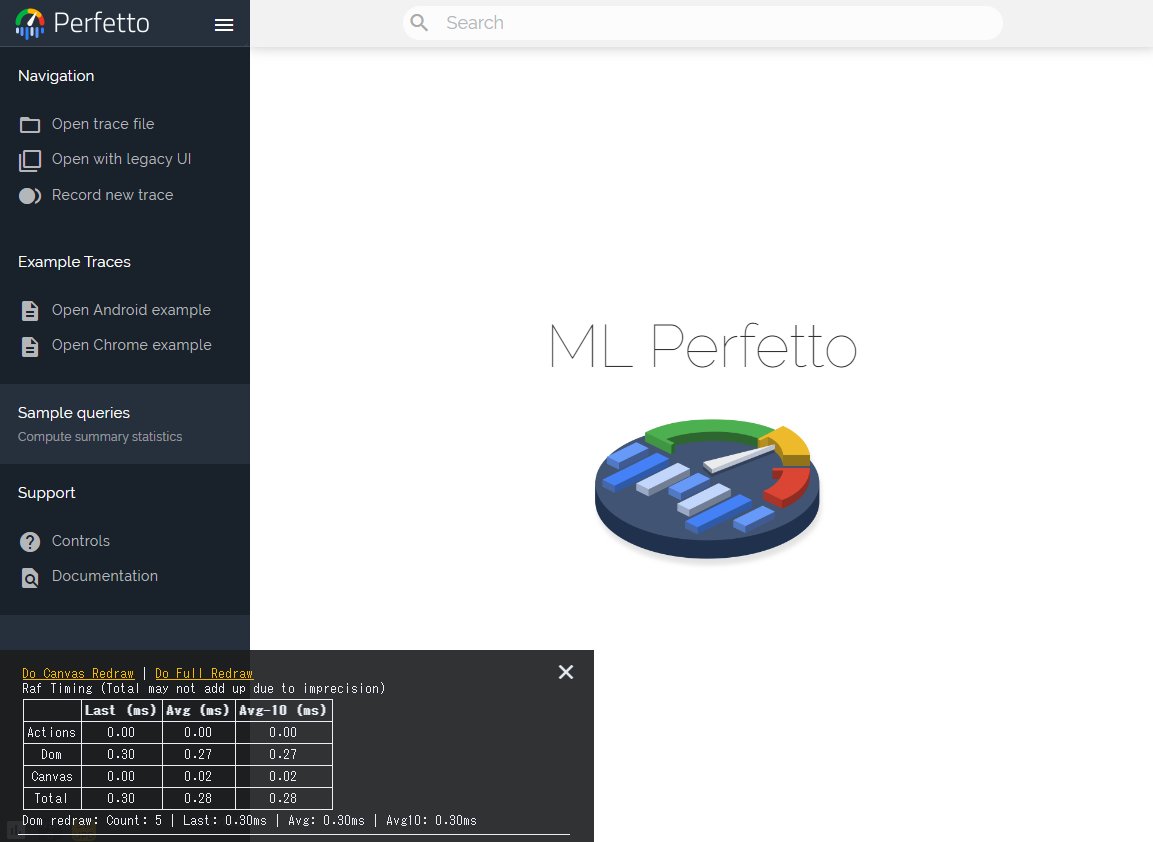The height and width of the screenshot is (842, 1153).
Task: Click the Raf Timing description text
Action: click(x=204, y=689)
